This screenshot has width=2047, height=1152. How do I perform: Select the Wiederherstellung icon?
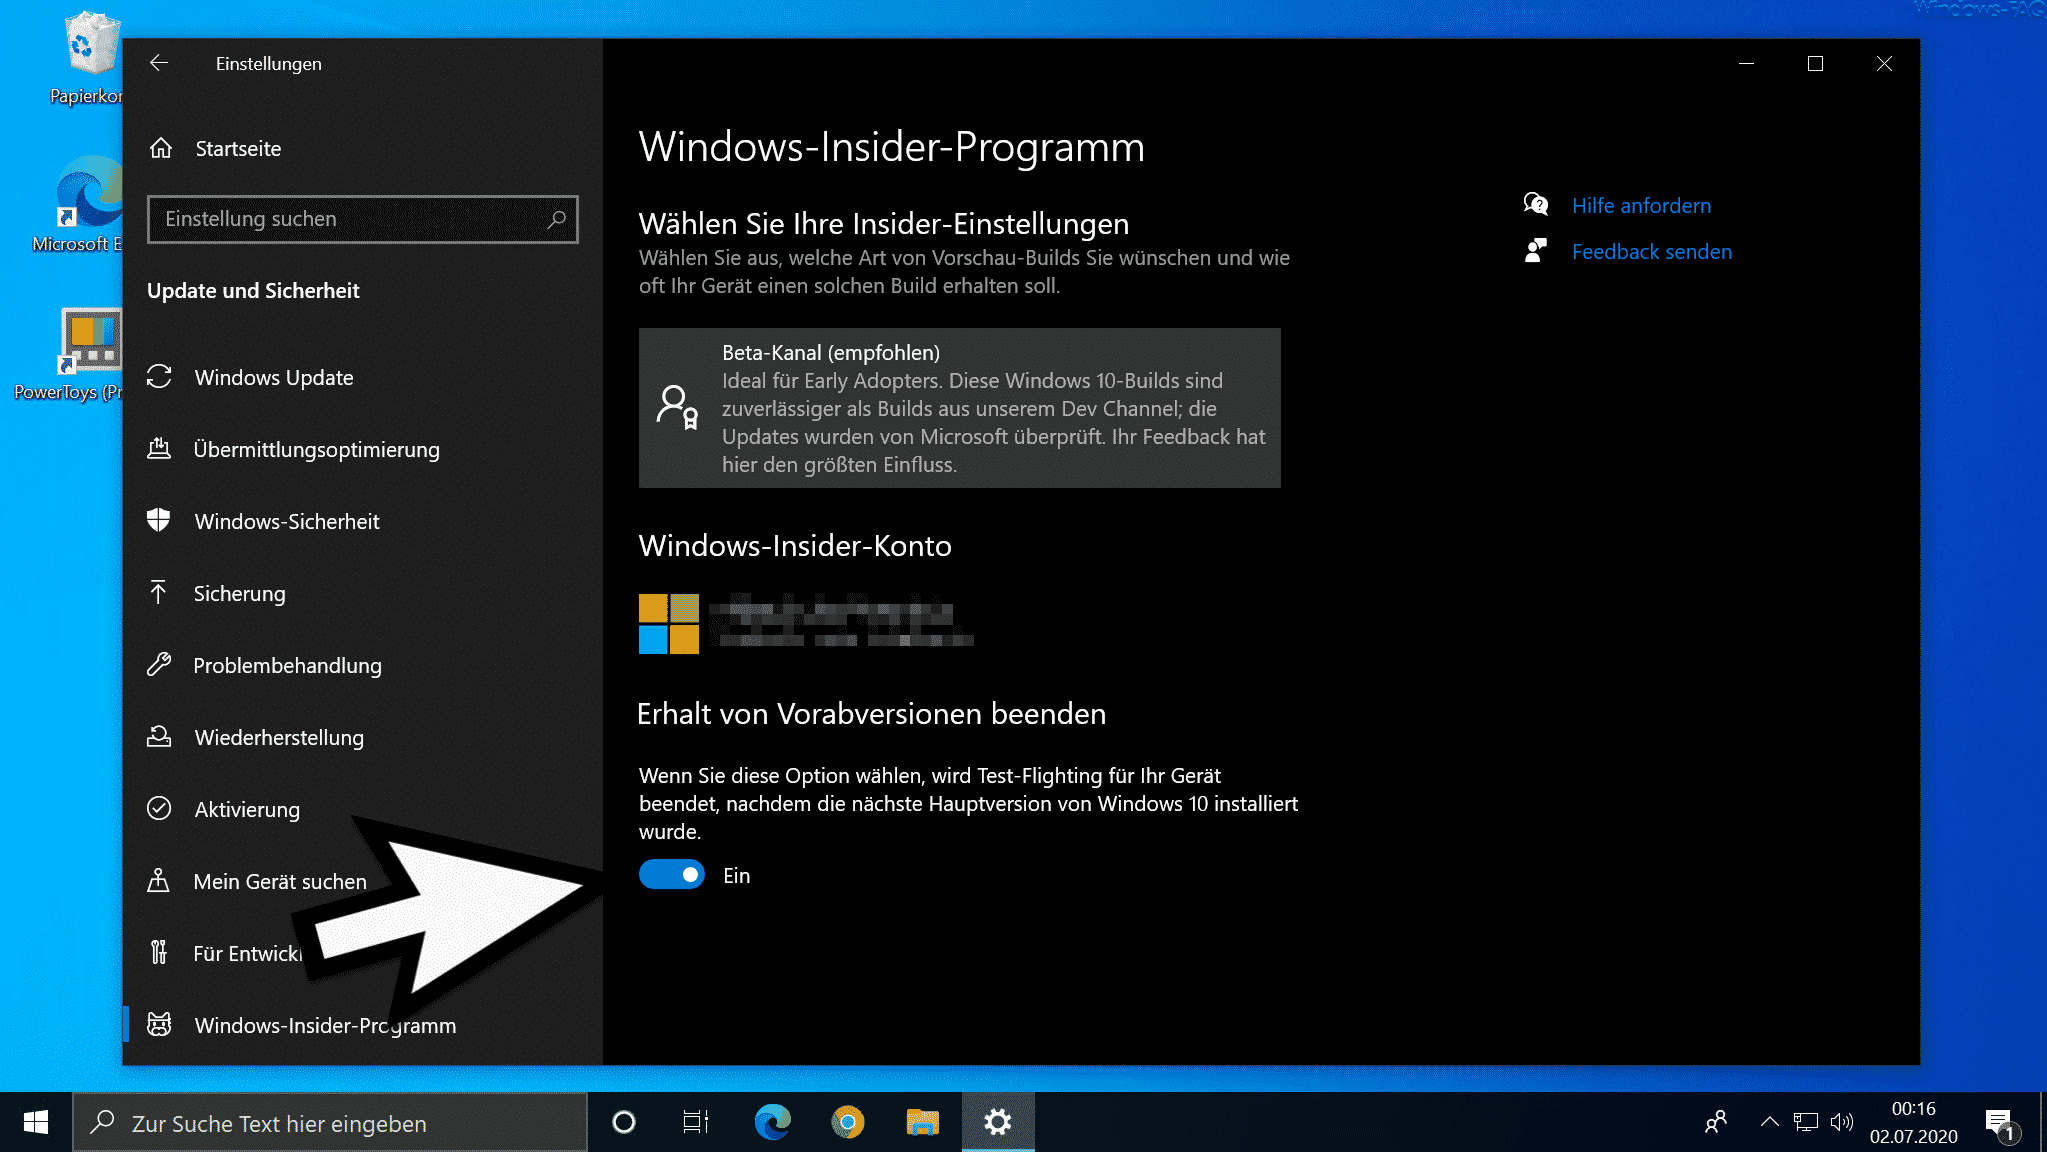(159, 736)
